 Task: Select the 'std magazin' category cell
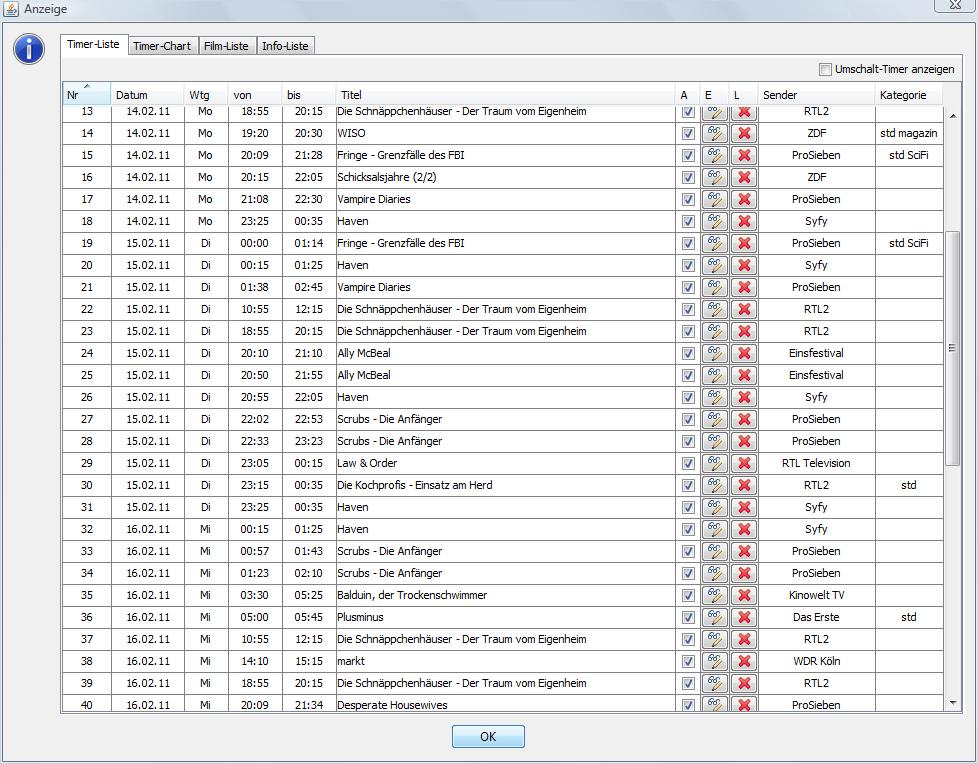(x=908, y=133)
